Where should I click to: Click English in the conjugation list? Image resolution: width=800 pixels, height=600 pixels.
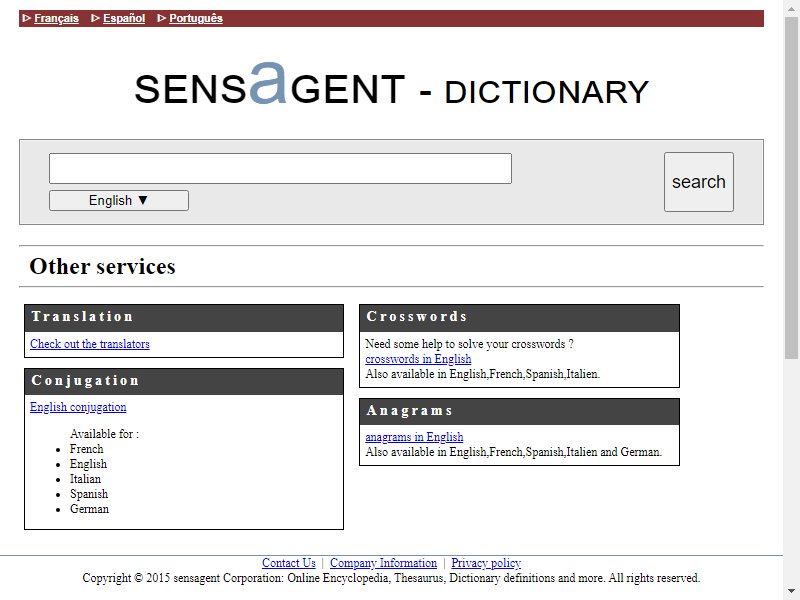point(88,464)
